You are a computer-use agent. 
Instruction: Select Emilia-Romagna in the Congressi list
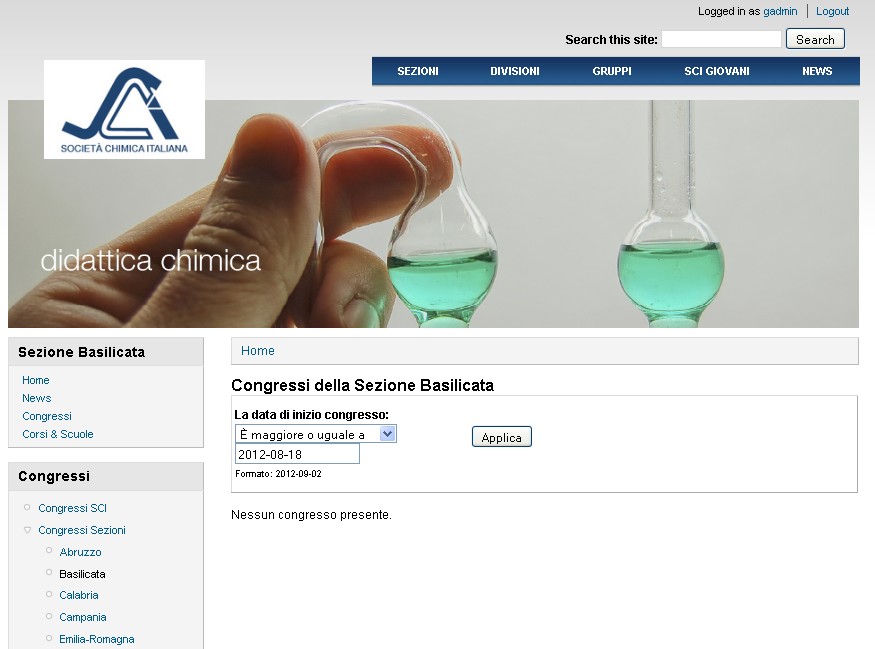(97, 639)
